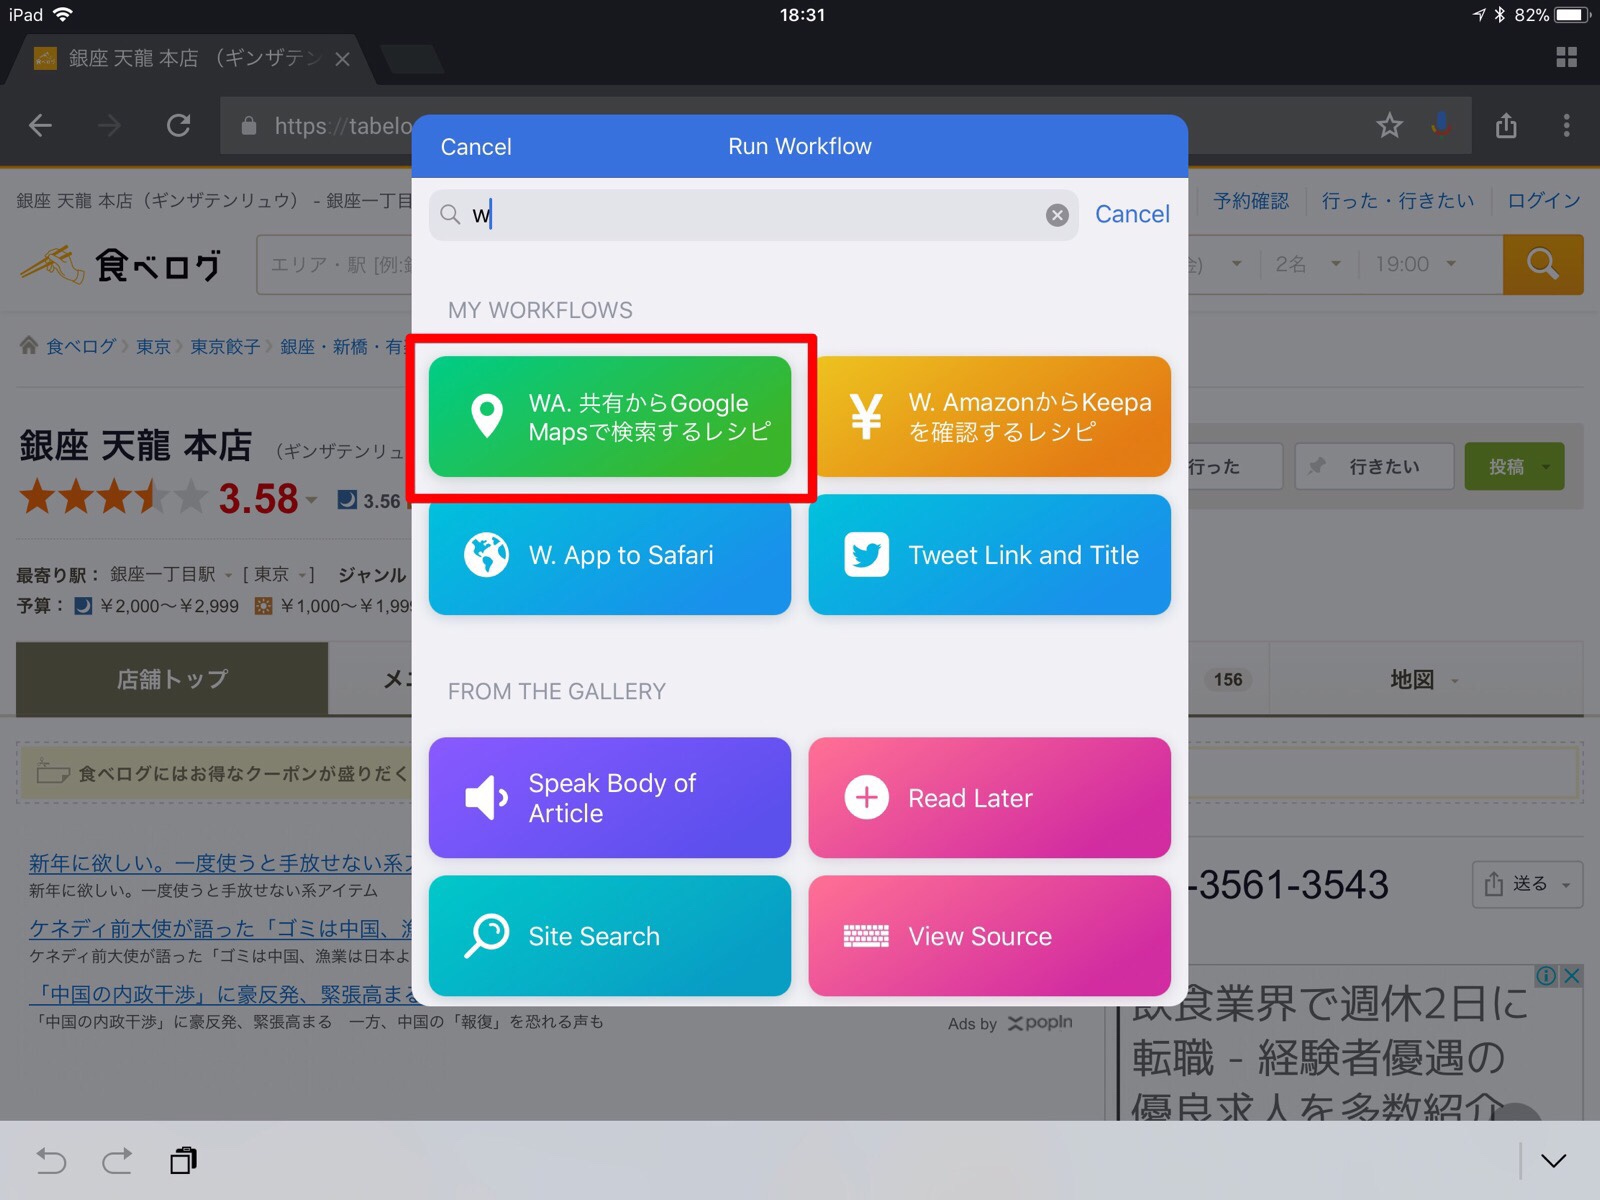Open the View Source gallery workflow
This screenshot has width=1600, height=1200.
pos(989,936)
